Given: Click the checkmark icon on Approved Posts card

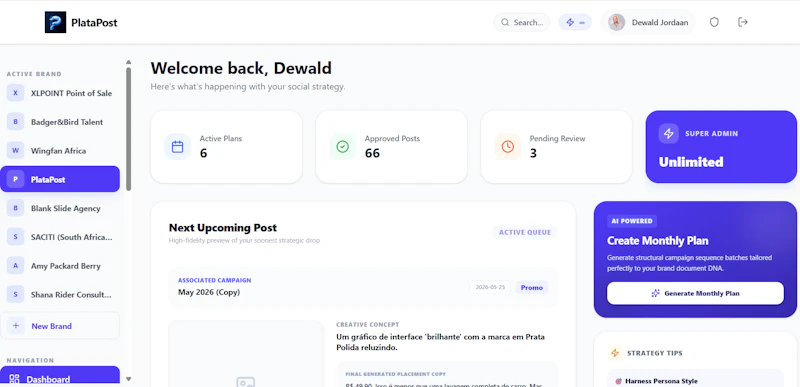Looking at the screenshot, I should pos(342,147).
